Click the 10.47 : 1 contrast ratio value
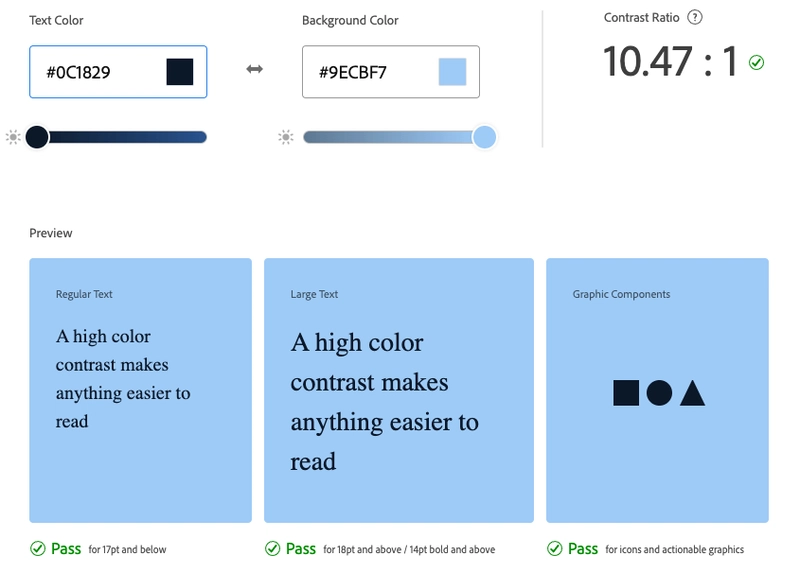The height and width of the screenshot is (573, 800). [x=670, y=62]
